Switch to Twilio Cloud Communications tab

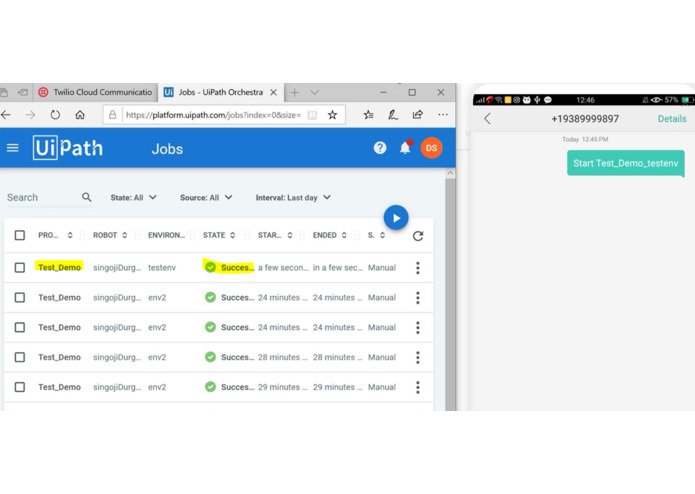click(95, 92)
